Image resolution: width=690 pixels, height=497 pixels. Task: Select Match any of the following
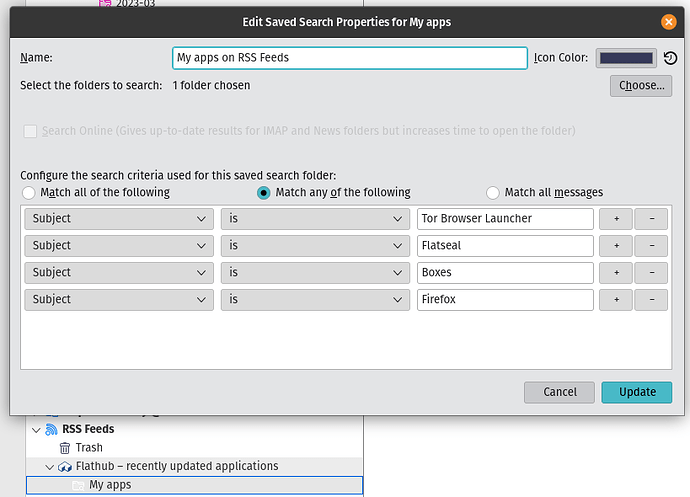(x=264, y=193)
